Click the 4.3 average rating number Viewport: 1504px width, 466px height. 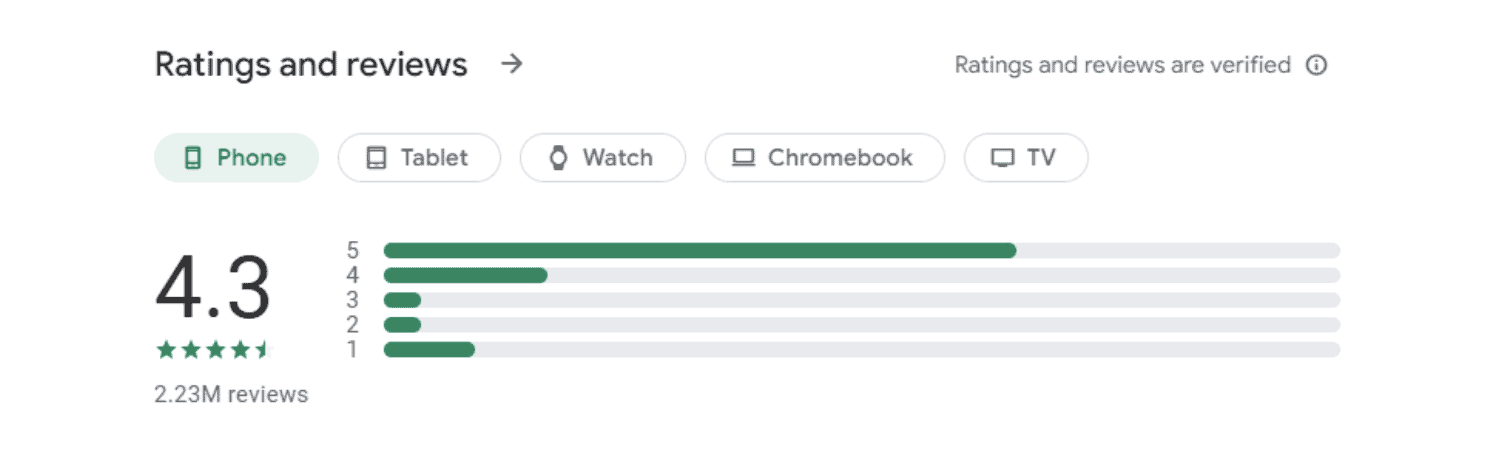(x=213, y=290)
